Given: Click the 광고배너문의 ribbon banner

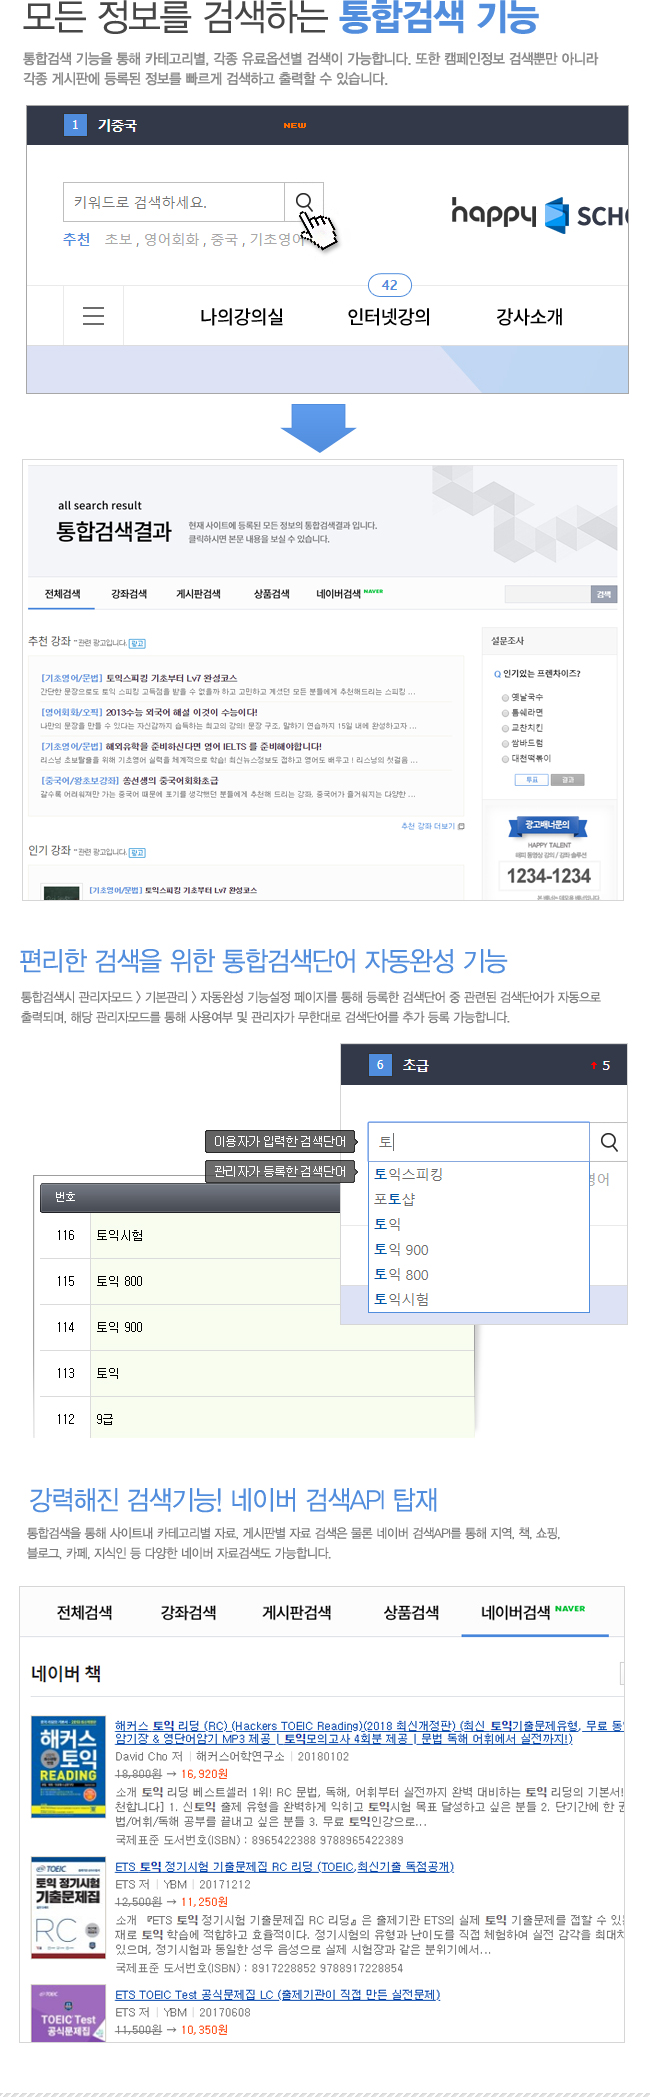Looking at the screenshot, I should pos(548,825).
